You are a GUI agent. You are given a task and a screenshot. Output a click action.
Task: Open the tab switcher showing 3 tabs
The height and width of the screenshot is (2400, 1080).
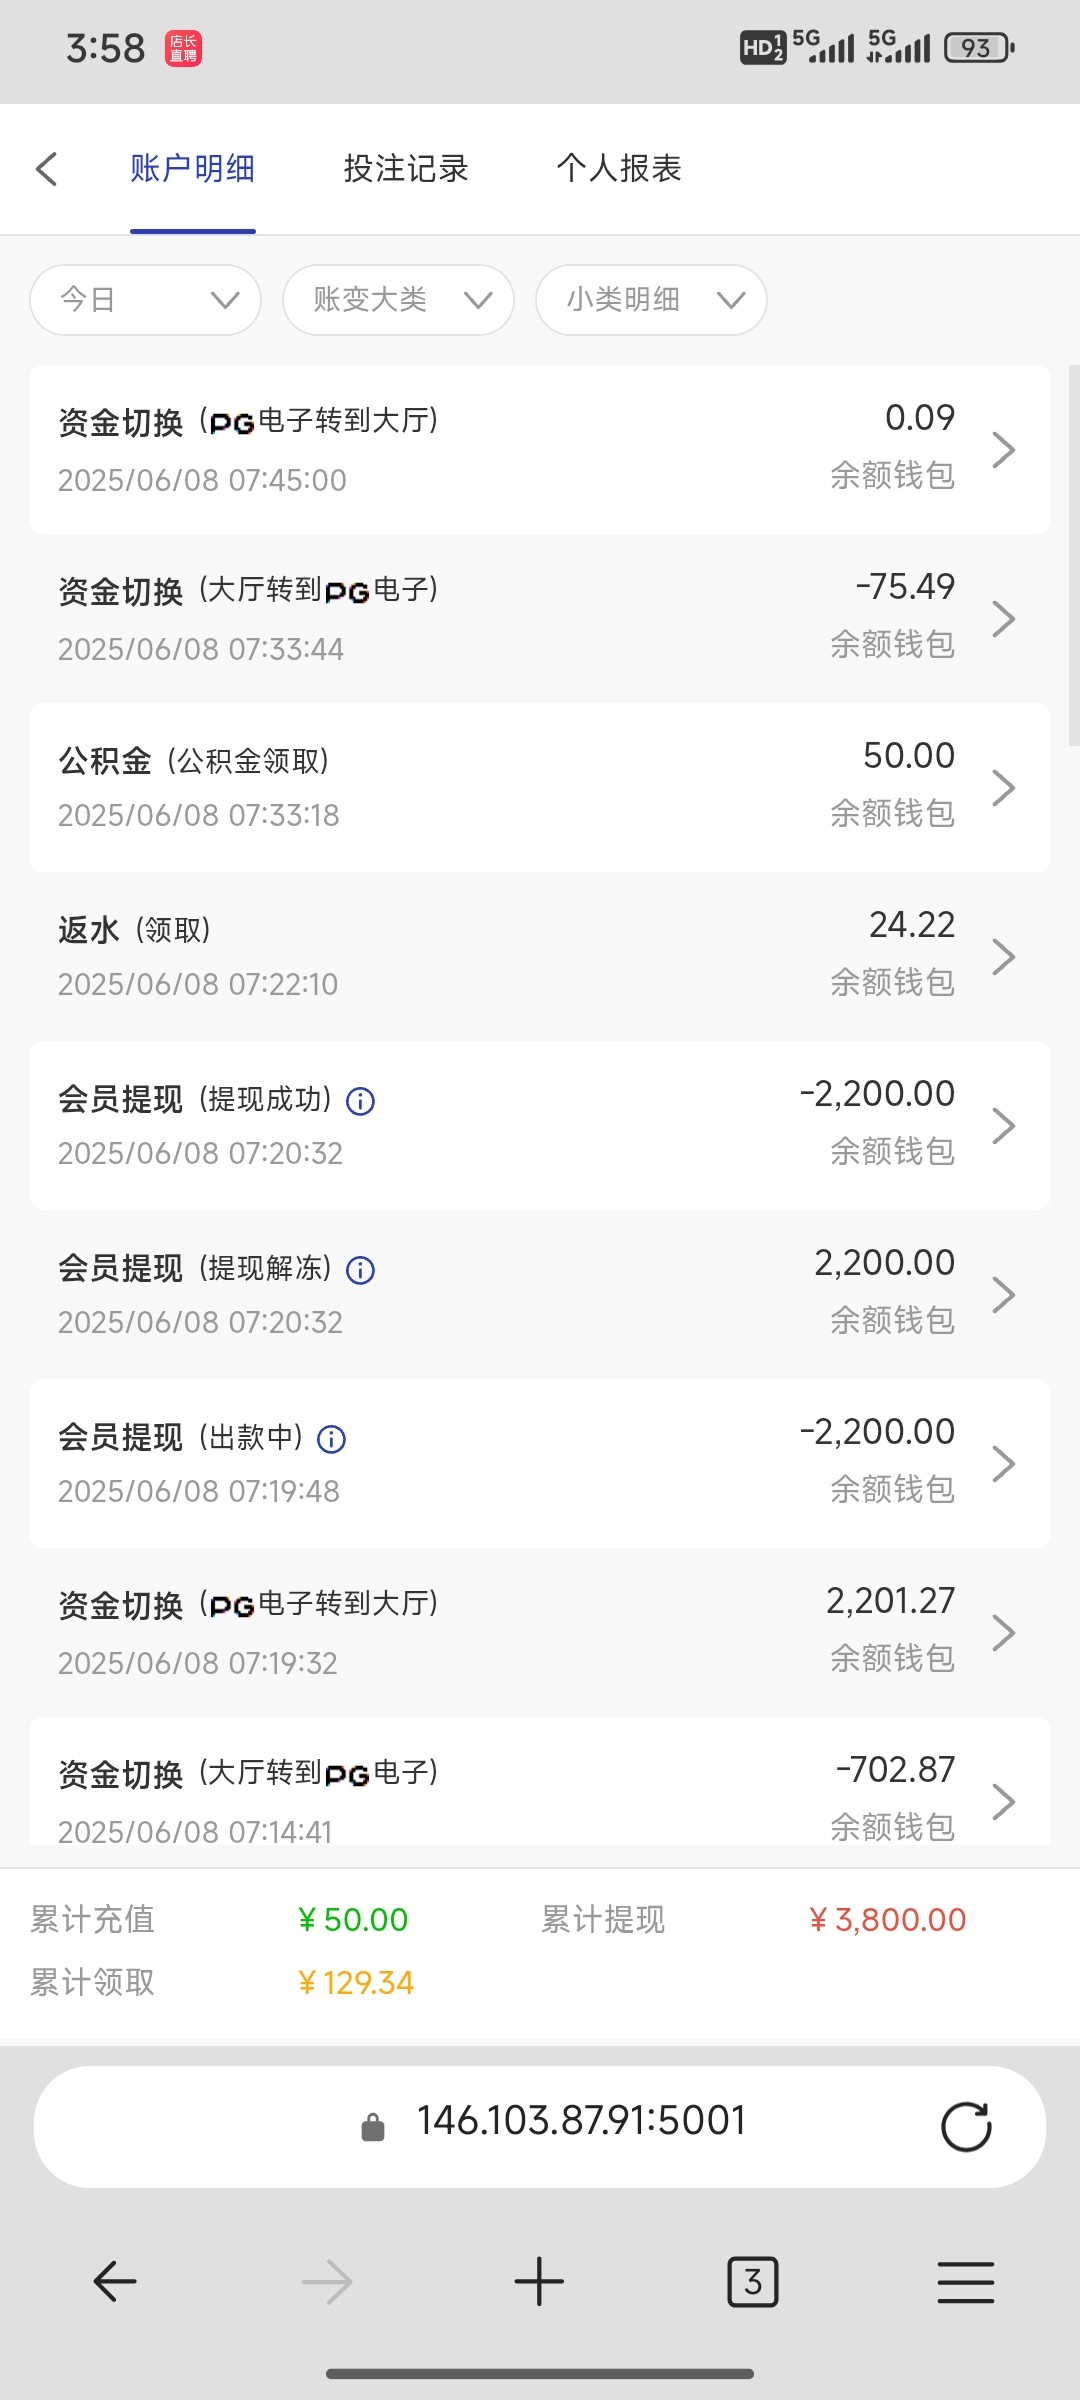pos(752,2282)
